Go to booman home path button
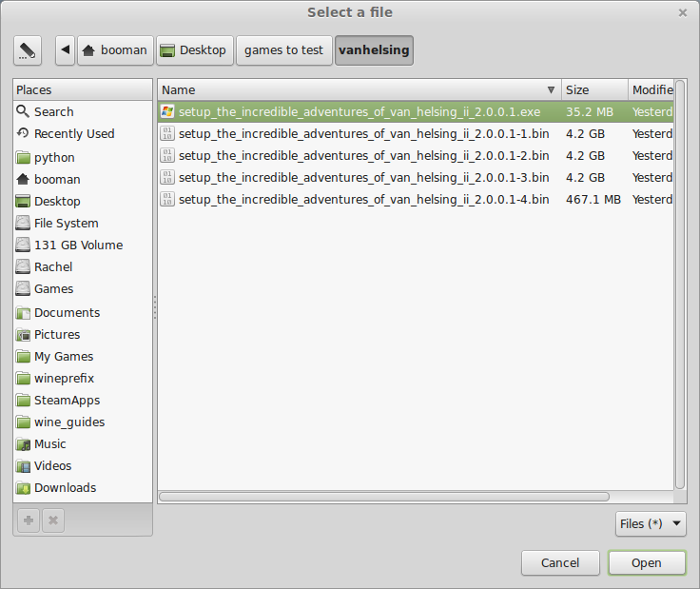 pos(115,50)
